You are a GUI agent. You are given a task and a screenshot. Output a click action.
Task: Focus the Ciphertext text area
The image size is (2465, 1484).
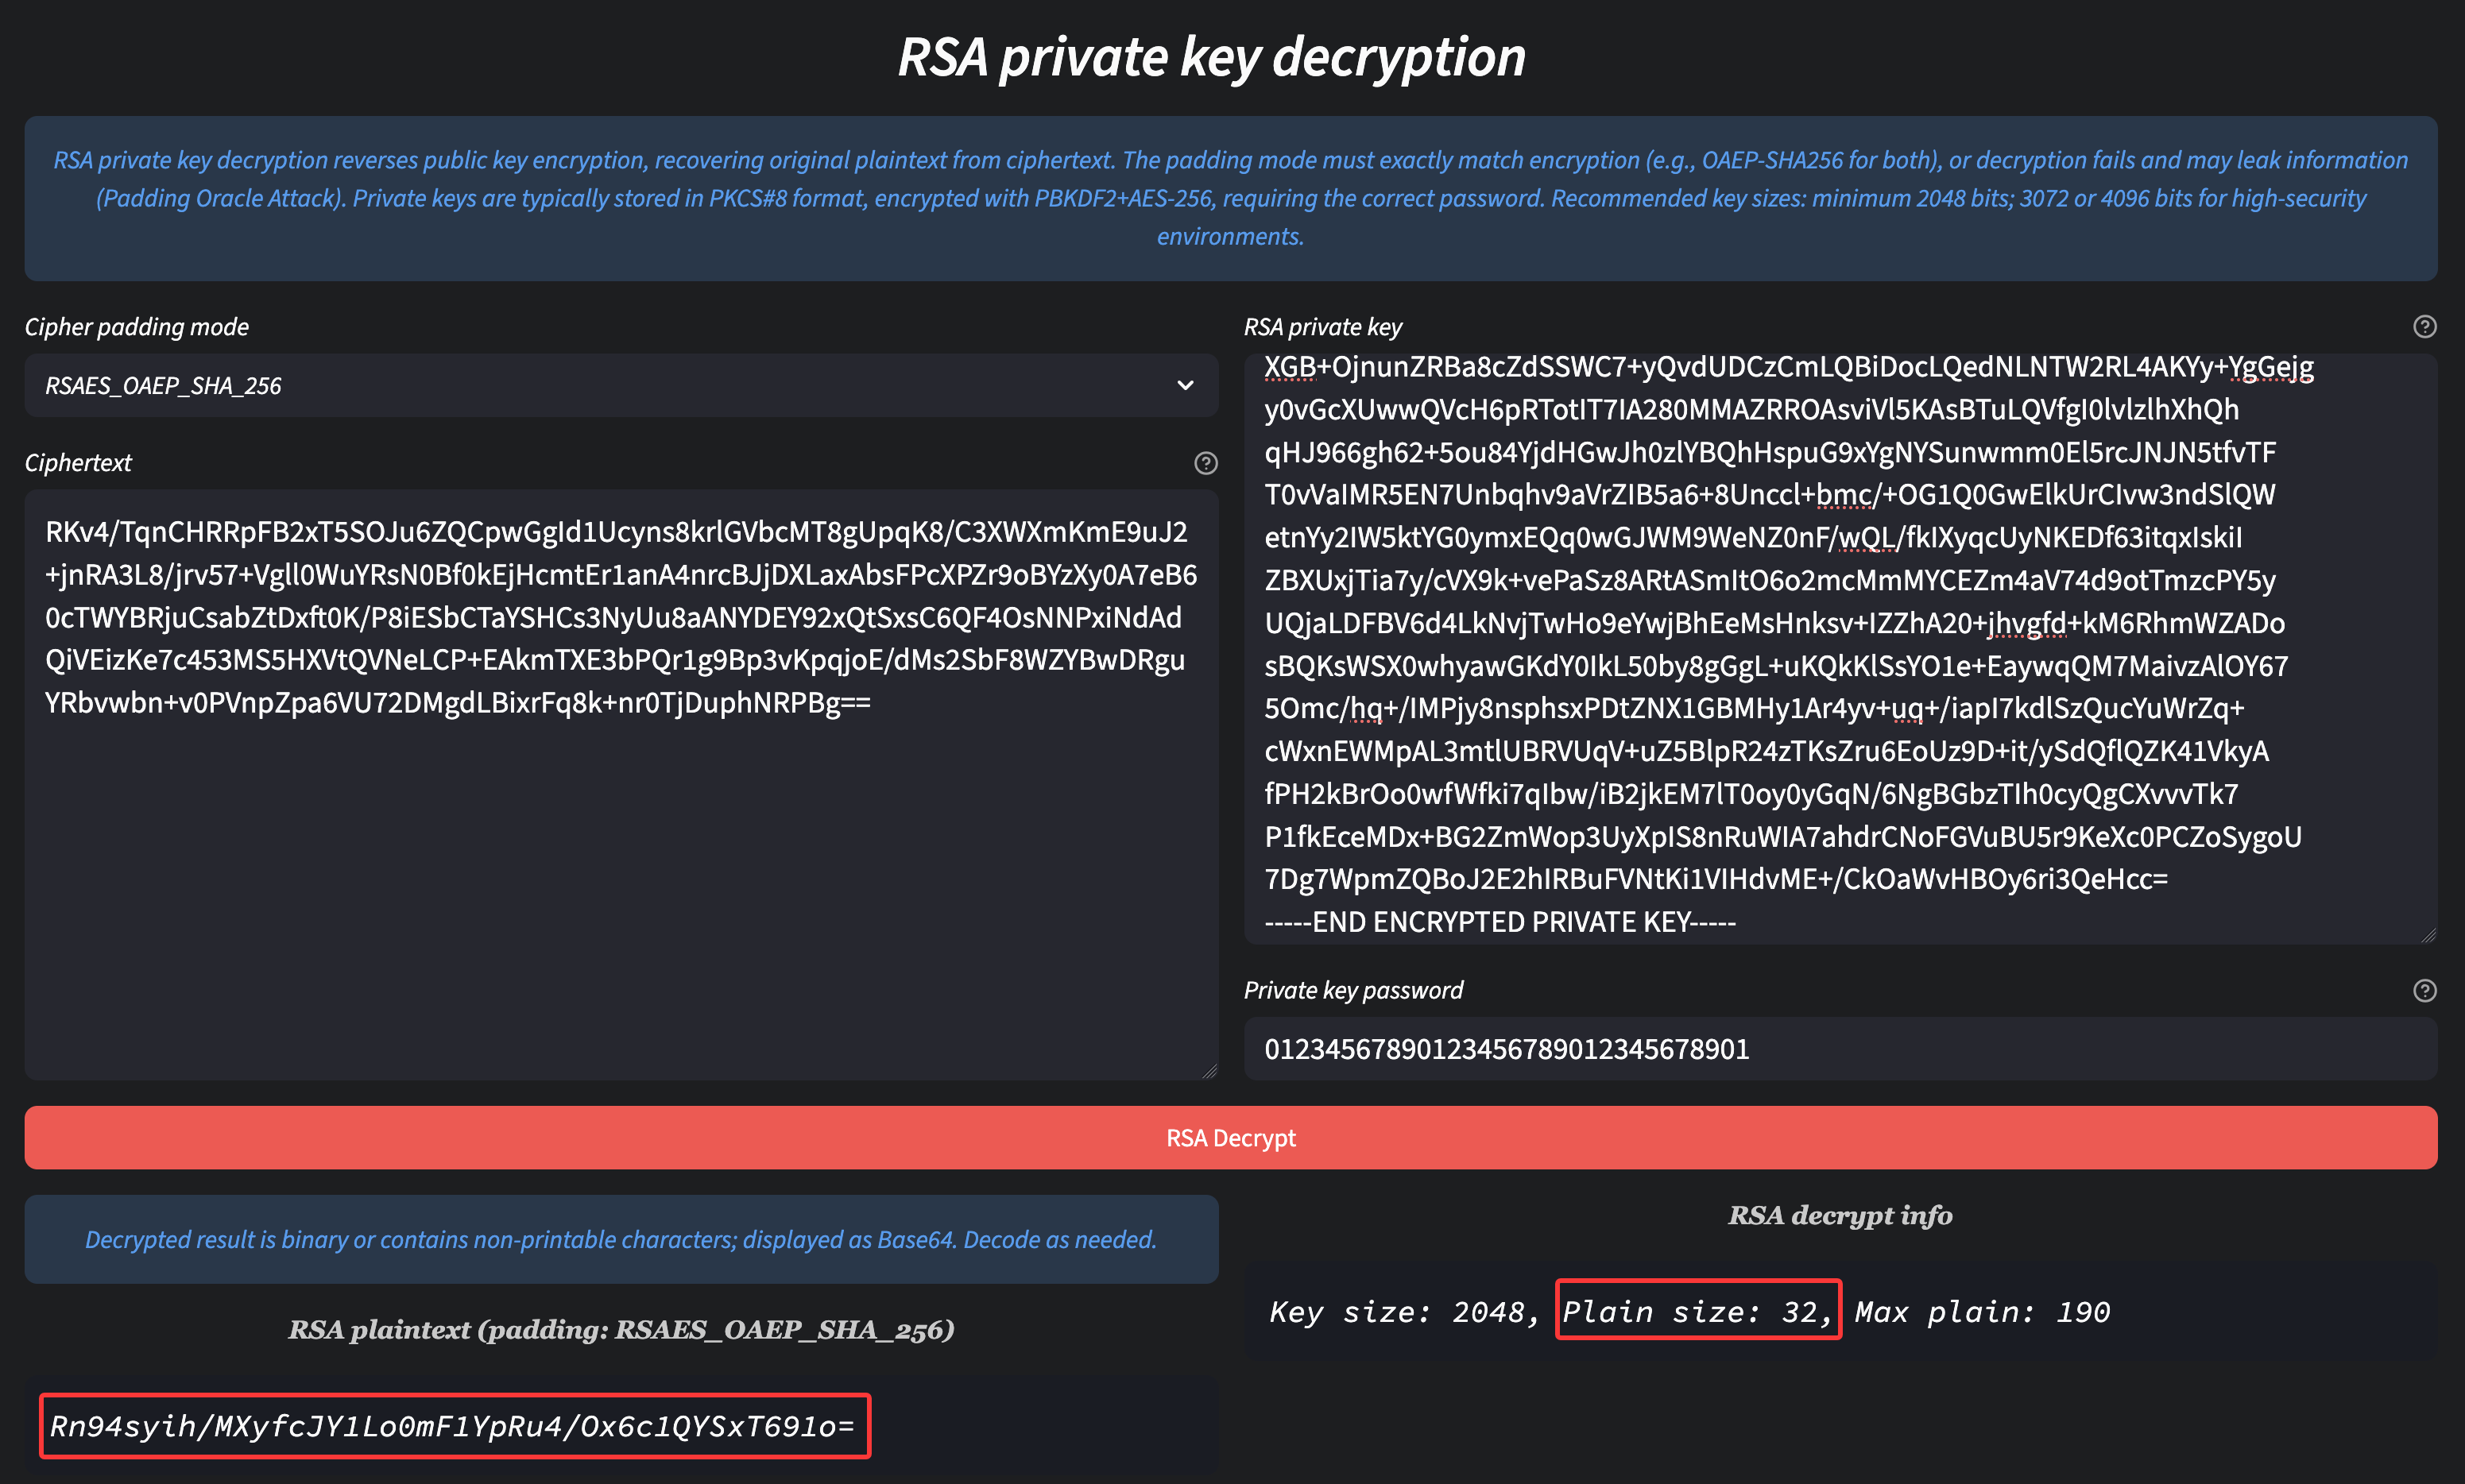tap(620, 880)
